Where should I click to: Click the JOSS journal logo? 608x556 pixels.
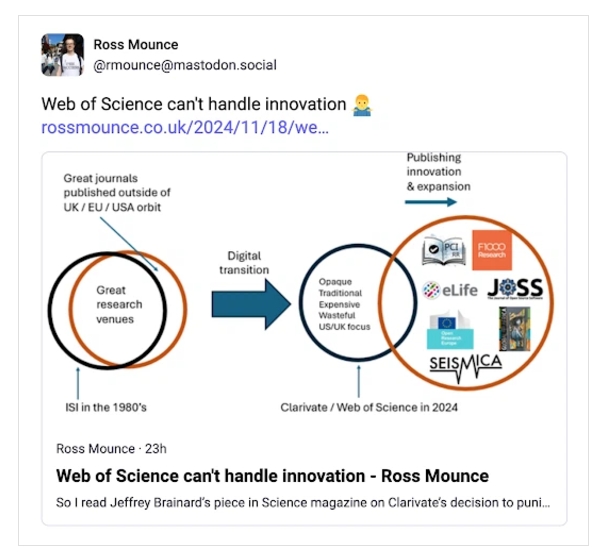point(515,288)
